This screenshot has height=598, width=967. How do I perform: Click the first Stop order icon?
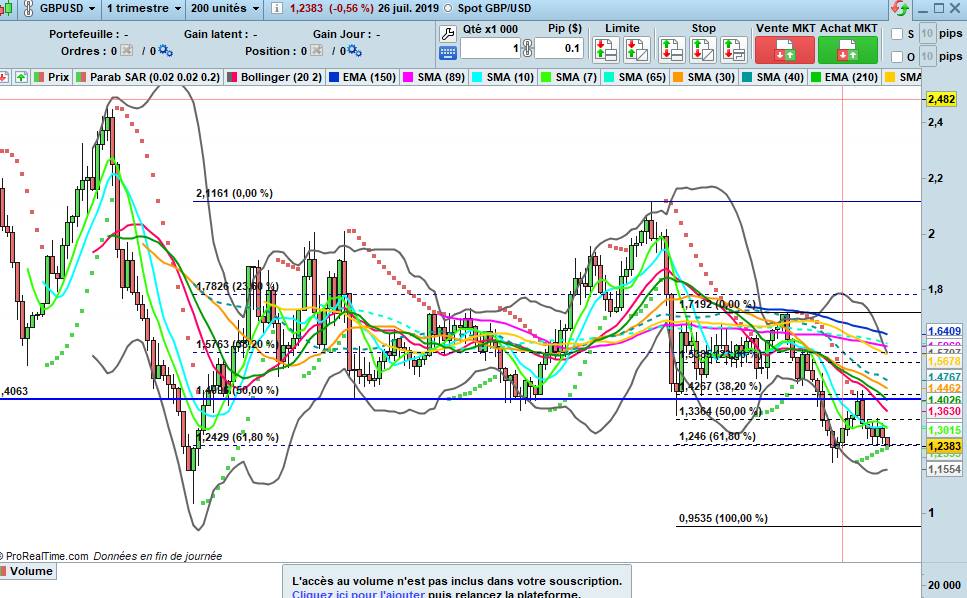(x=671, y=50)
